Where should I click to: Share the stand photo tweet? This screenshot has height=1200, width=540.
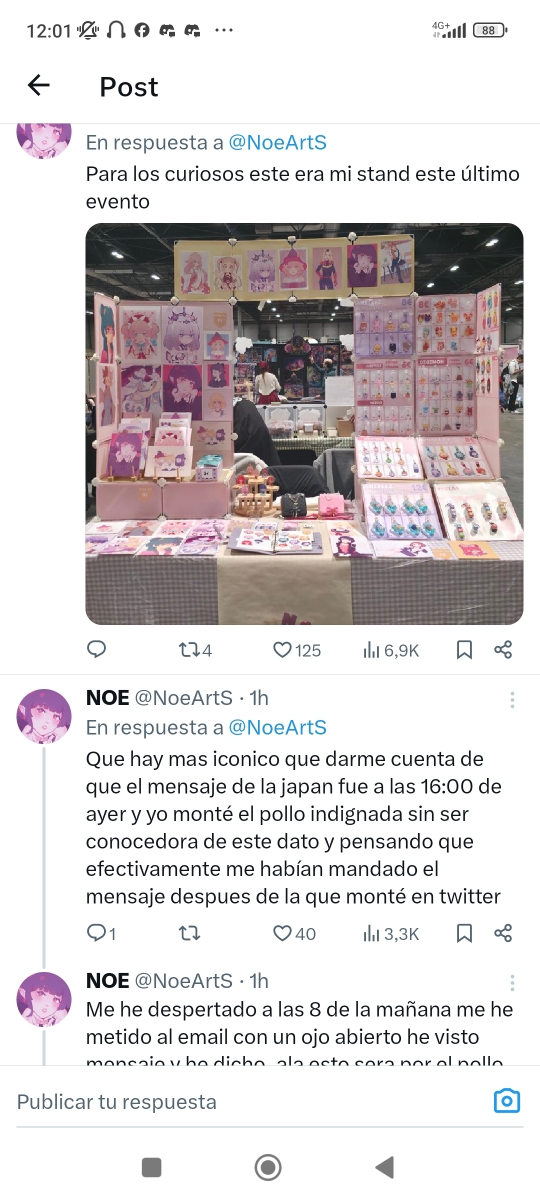503,650
